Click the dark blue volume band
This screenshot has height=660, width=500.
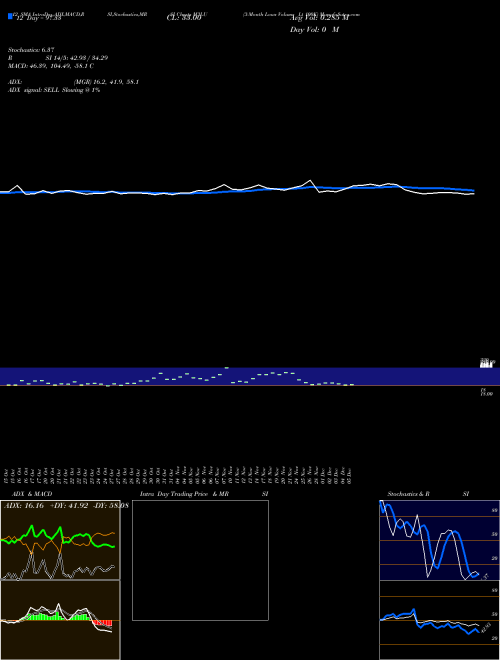pos(250,376)
